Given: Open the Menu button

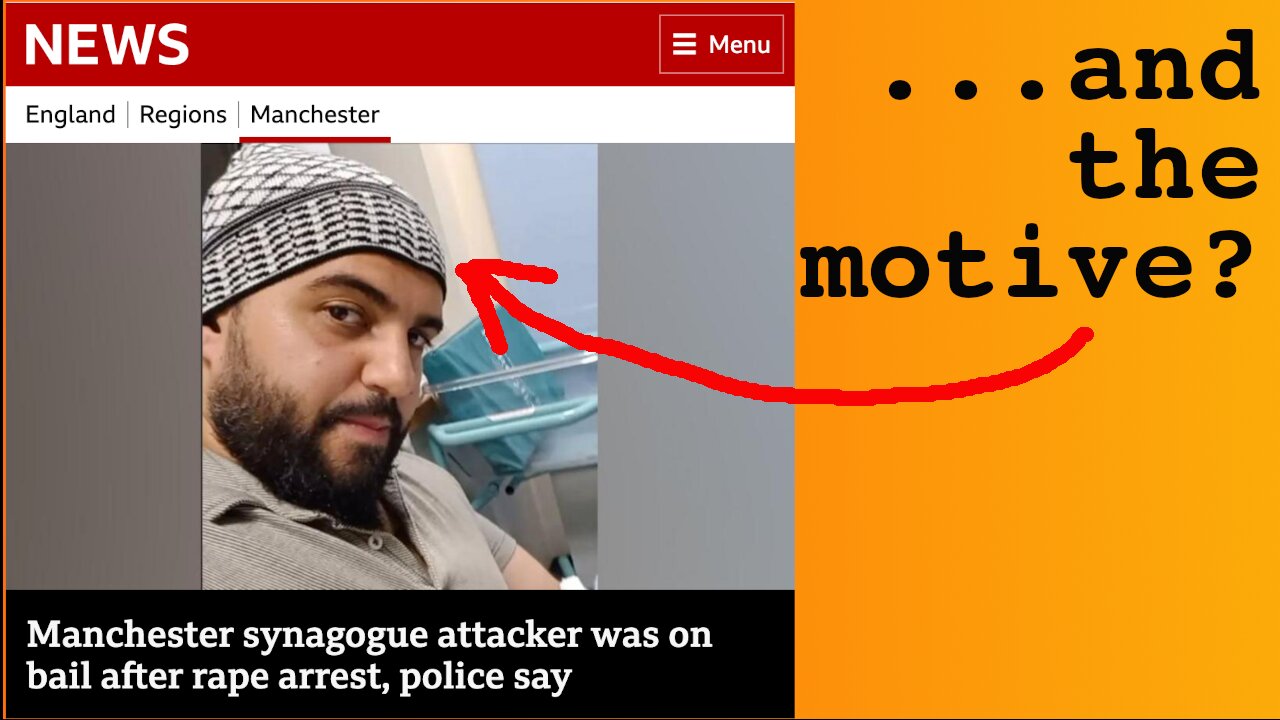Looking at the screenshot, I should tap(721, 45).
